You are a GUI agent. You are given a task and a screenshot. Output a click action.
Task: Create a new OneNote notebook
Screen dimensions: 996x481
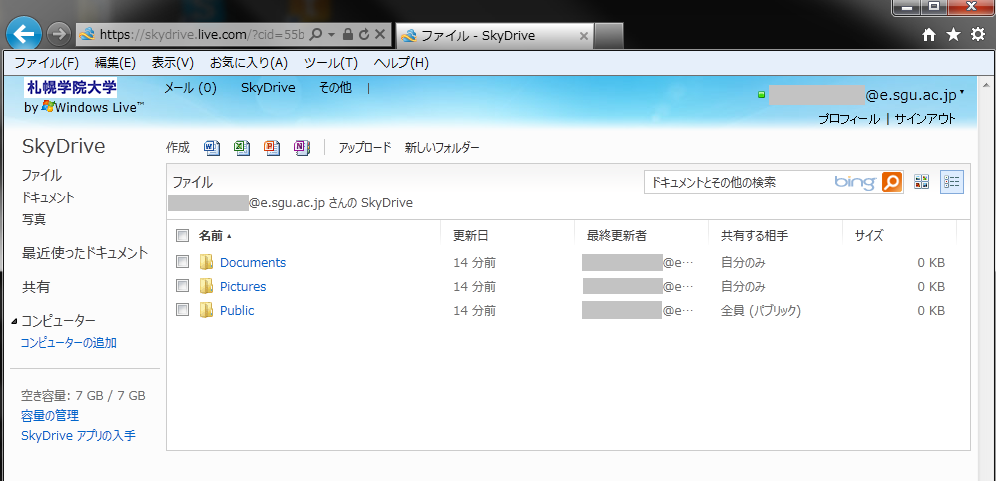302,147
